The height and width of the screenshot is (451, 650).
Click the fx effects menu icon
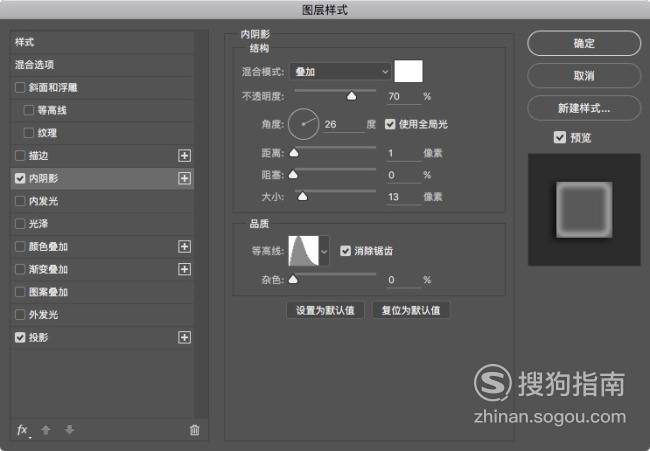[x=23, y=430]
